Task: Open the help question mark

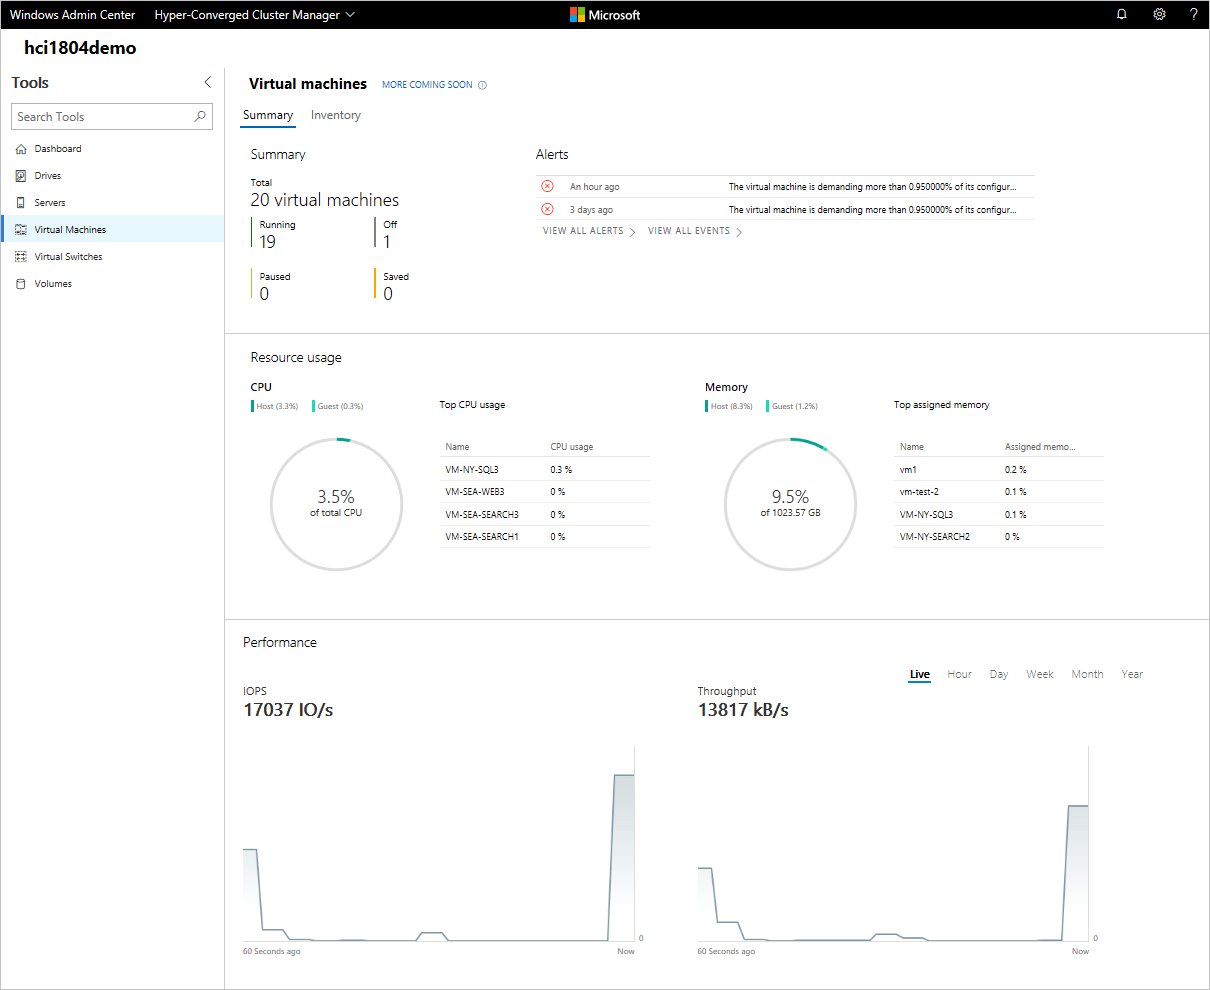Action: [1194, 14]
